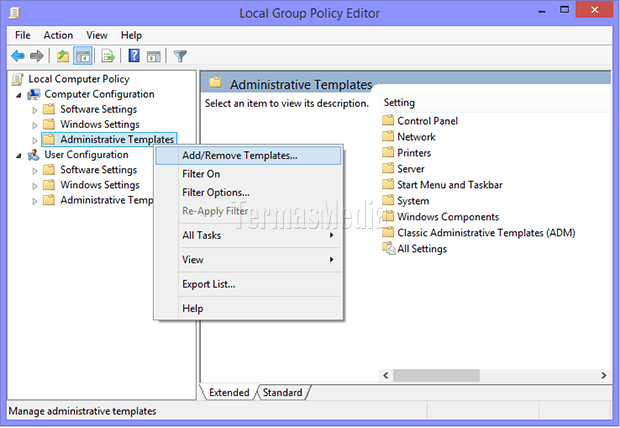The height and width of the screenshot is (428, 620).
Task: Click the Export List toolbar icon
Action: (108, 56)
